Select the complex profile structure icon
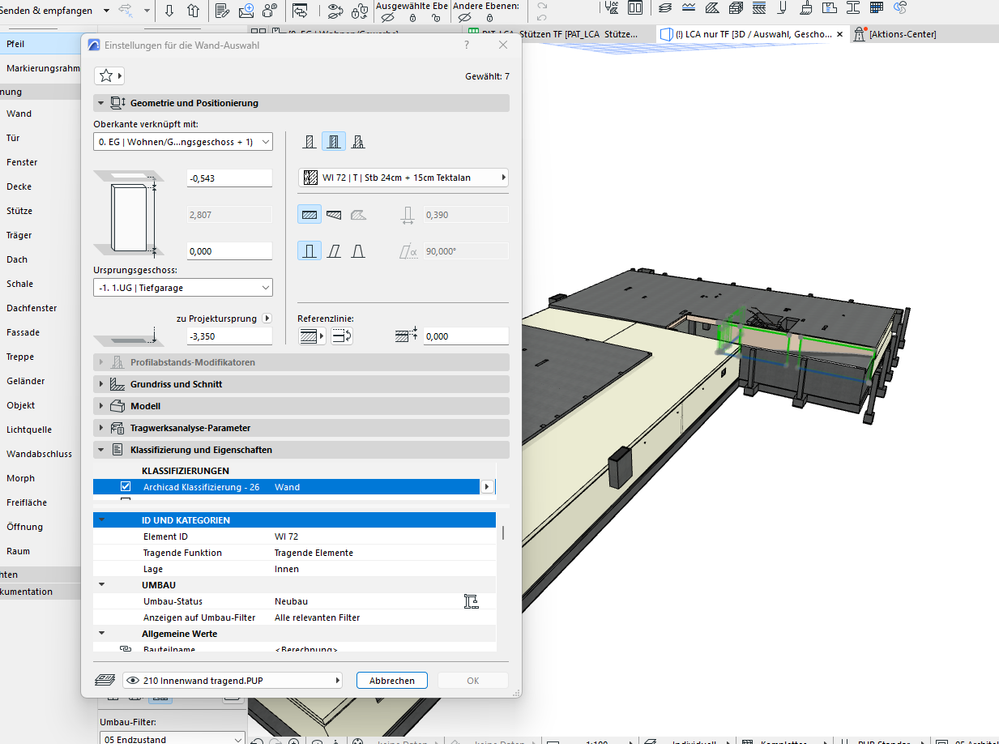Image resolution: width=999 pixels, height=744 pixels. [x=357, y=142]
